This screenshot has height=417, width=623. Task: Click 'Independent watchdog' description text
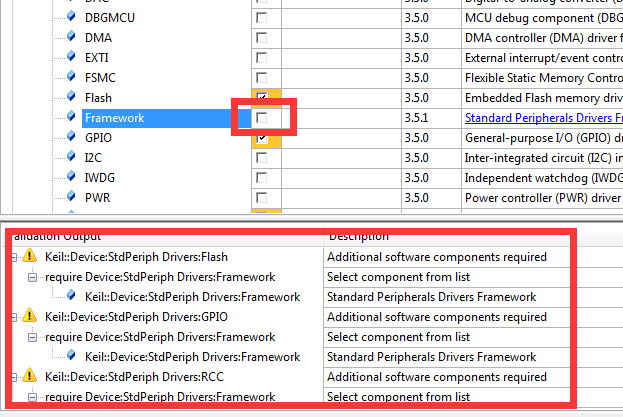(544, 178)
